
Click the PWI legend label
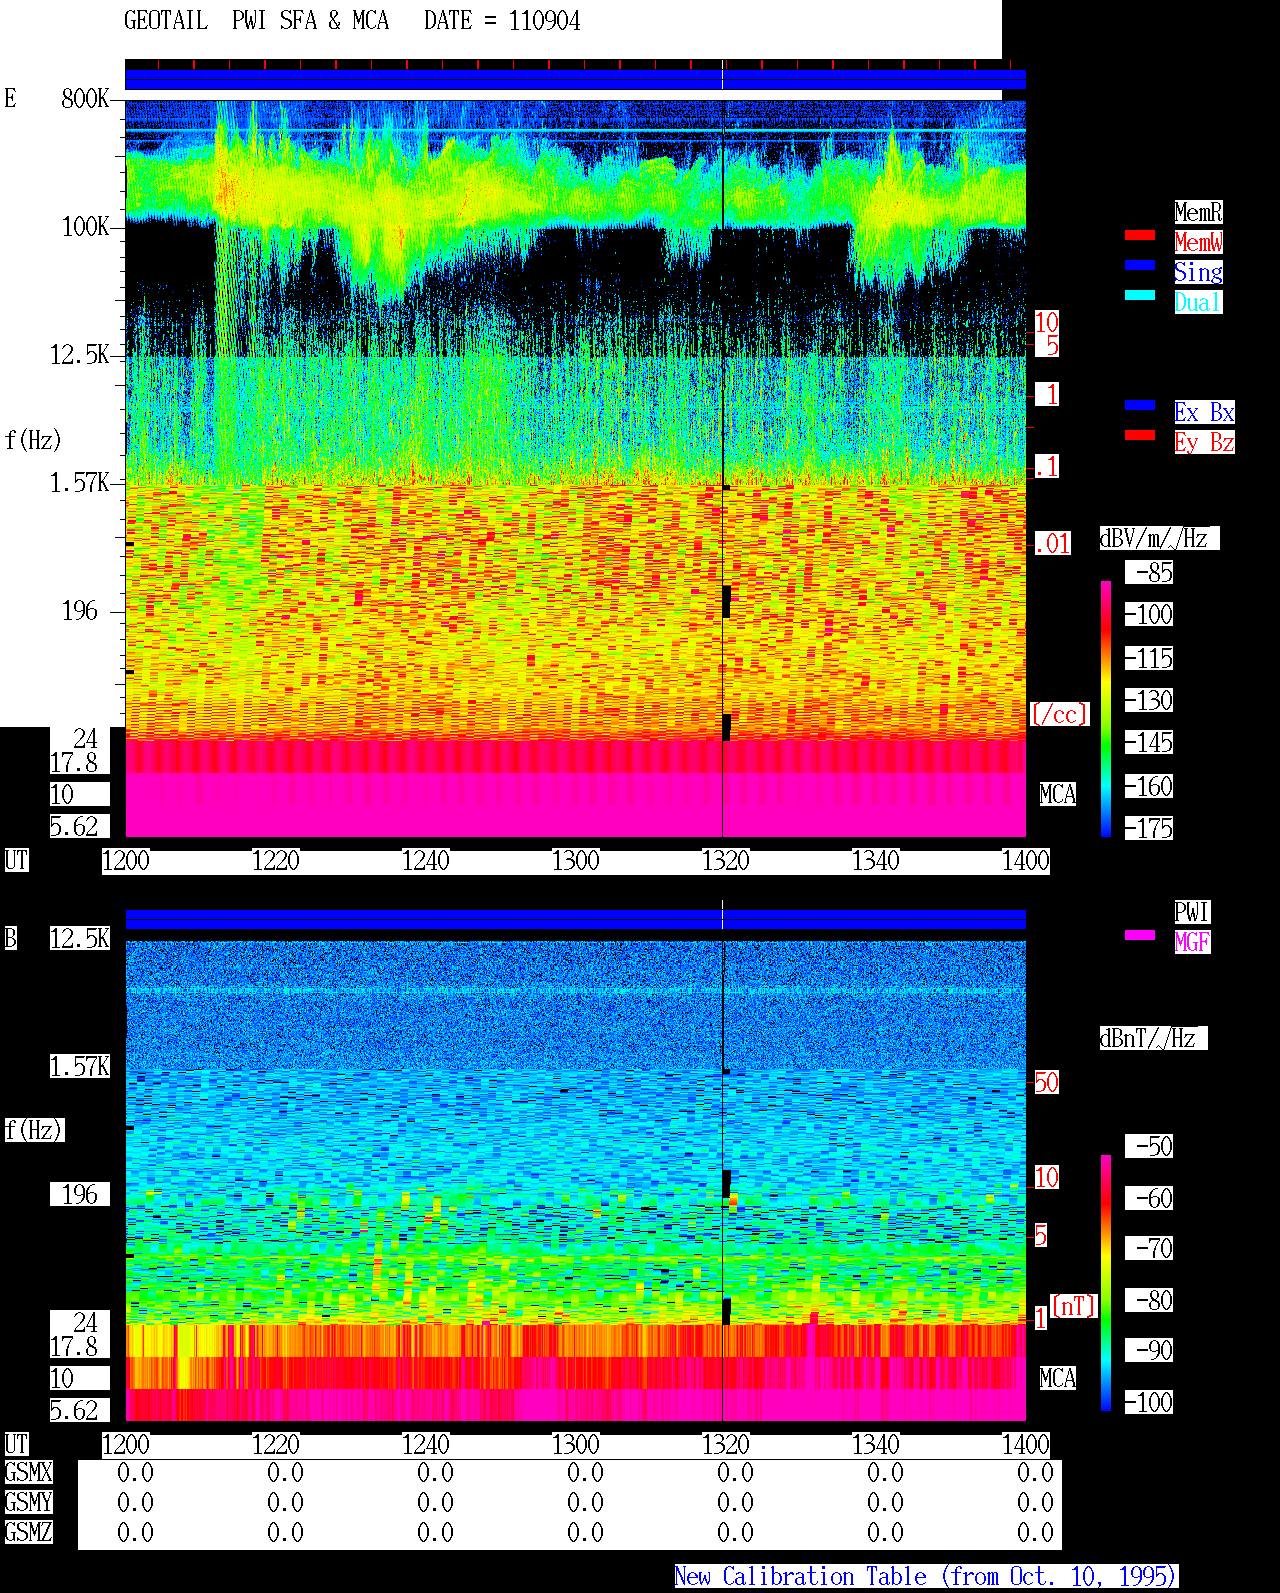1192,912
